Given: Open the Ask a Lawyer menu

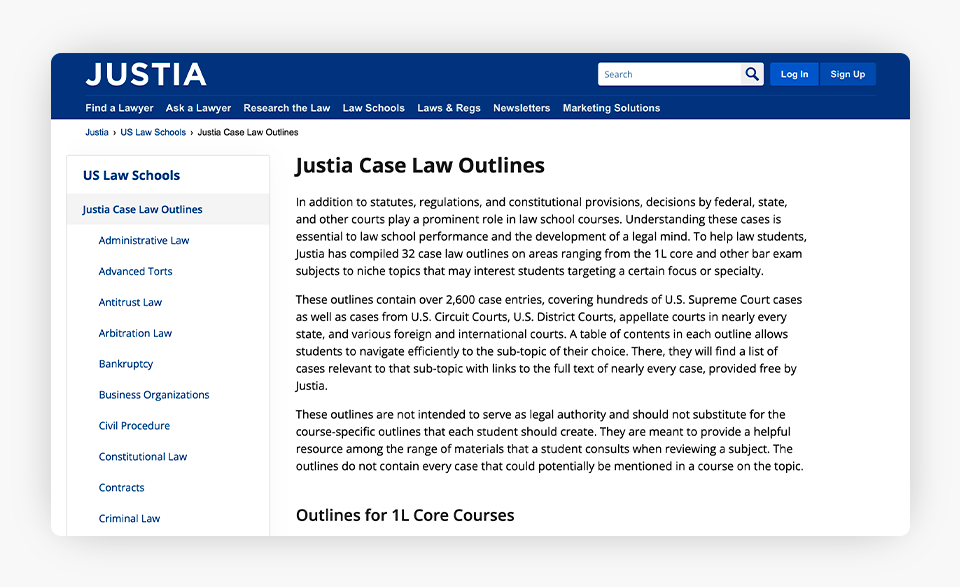Looking at the screenshot, I should [x=198, y=108].
